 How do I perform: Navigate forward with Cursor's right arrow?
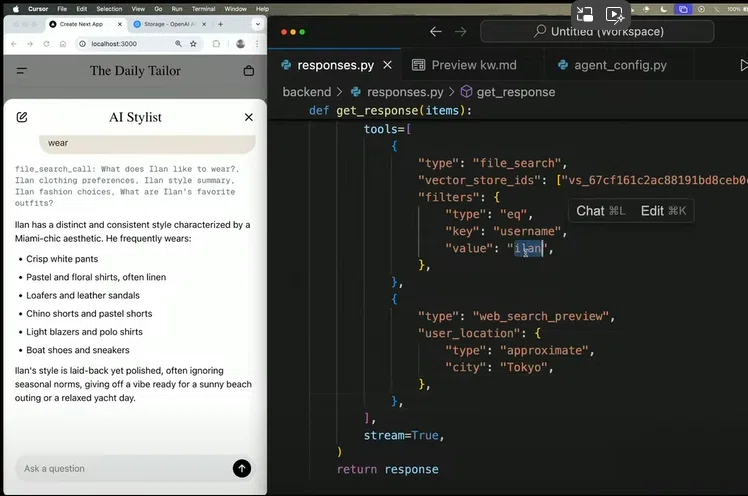pyautogui.click(x=460, y=32)
